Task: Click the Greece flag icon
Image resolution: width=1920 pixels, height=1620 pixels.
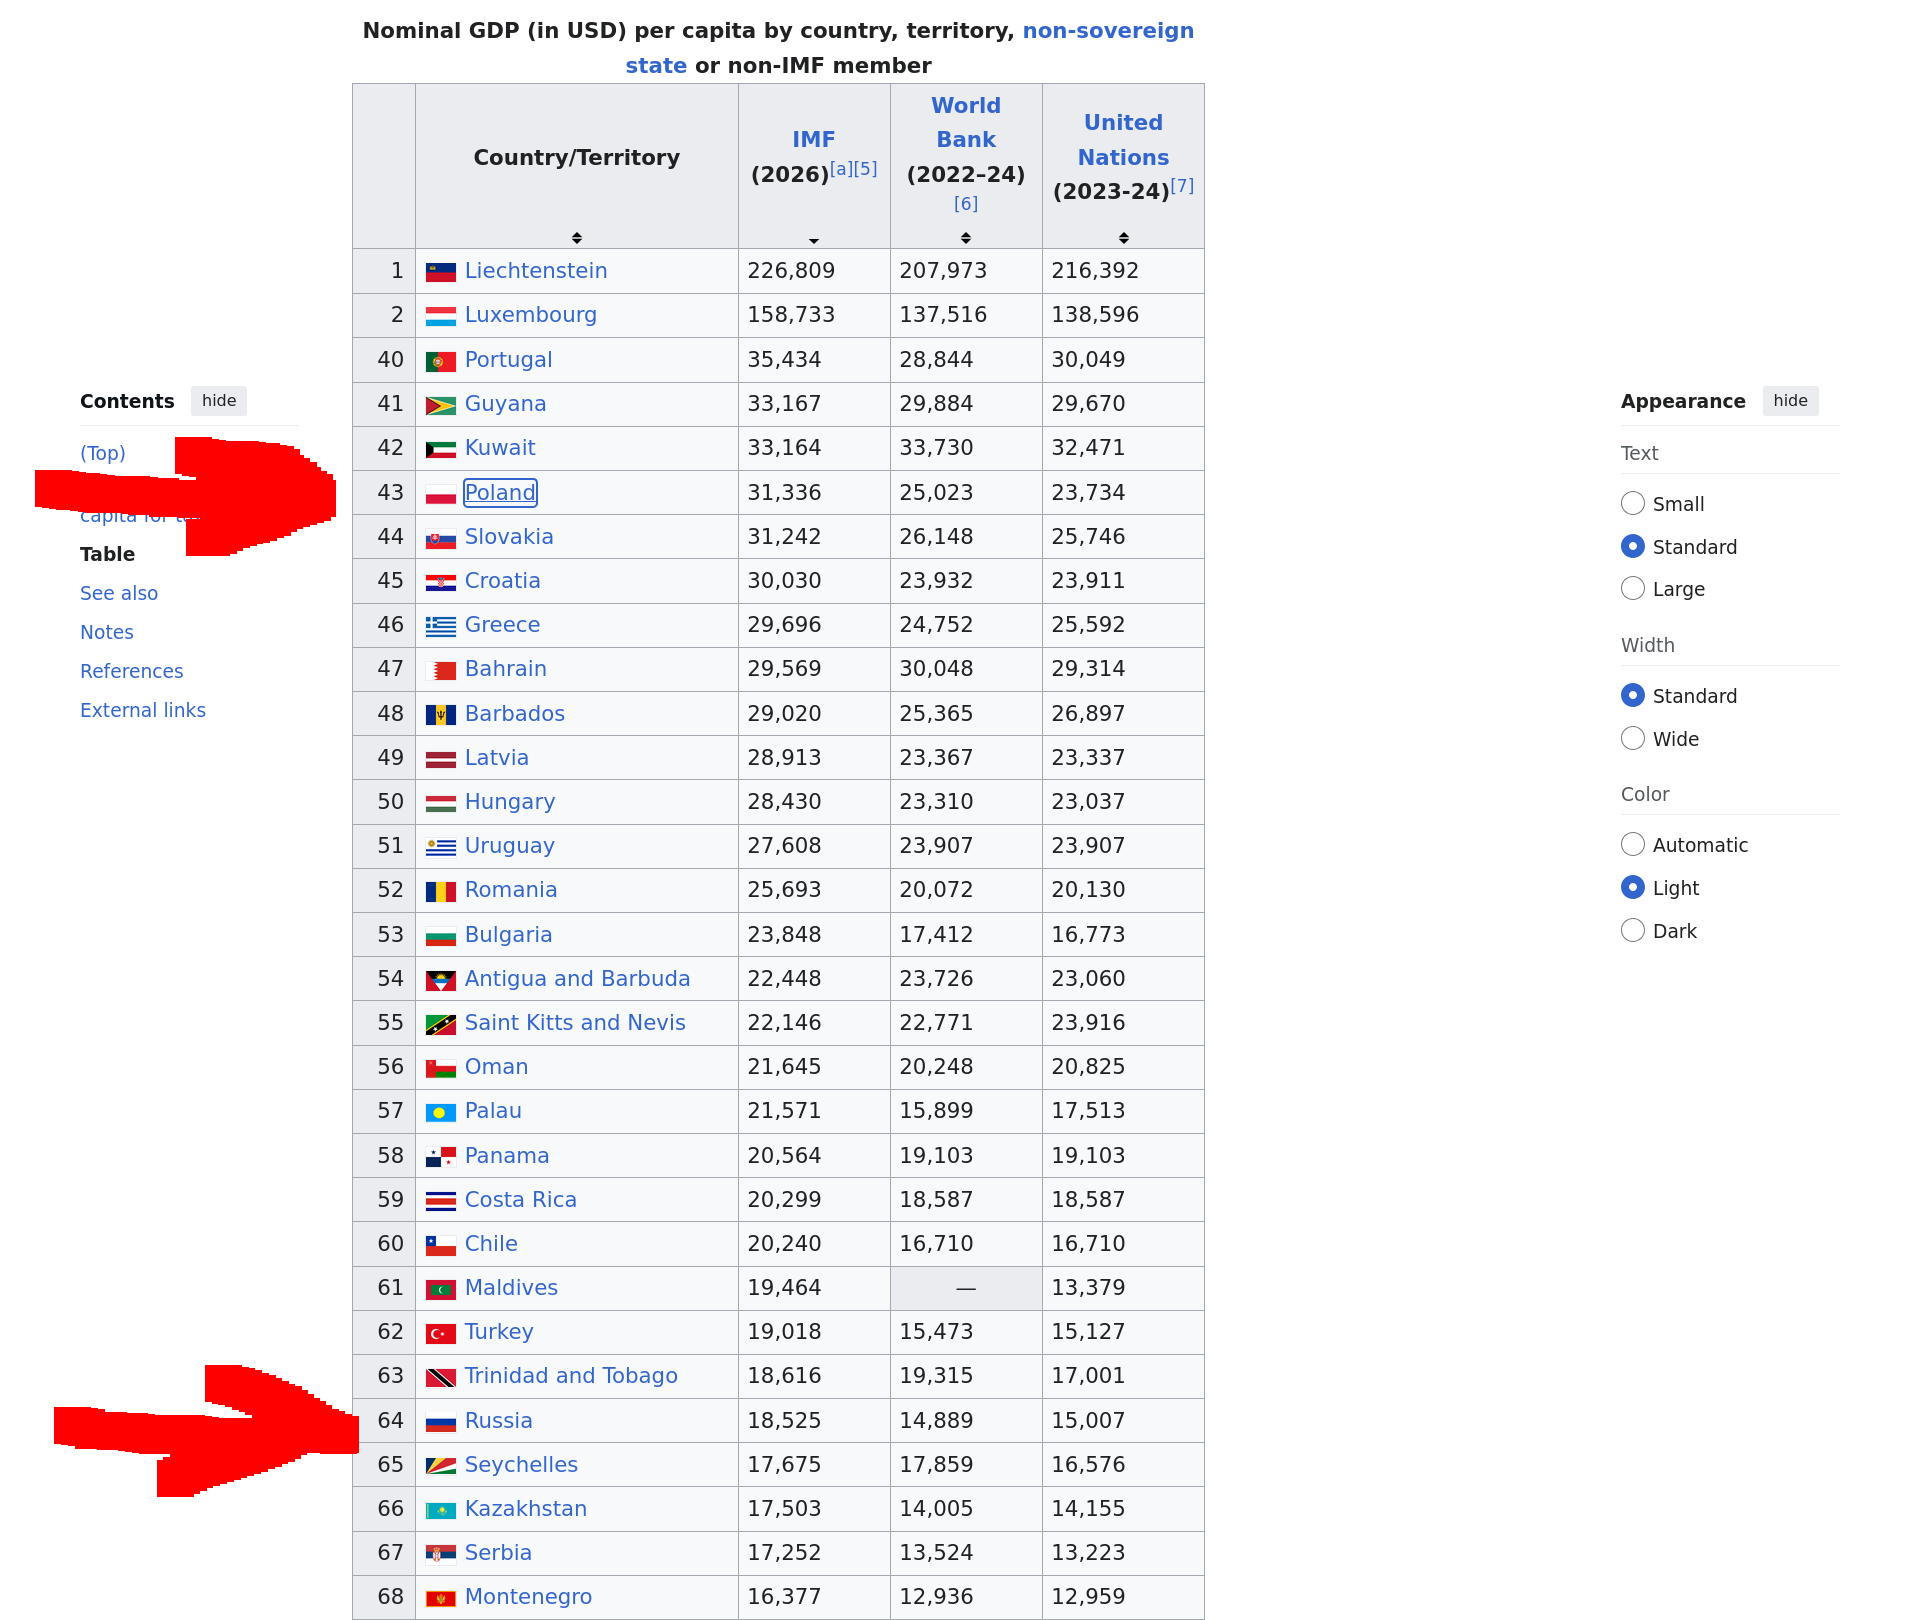Action: [x=440, y=626]
